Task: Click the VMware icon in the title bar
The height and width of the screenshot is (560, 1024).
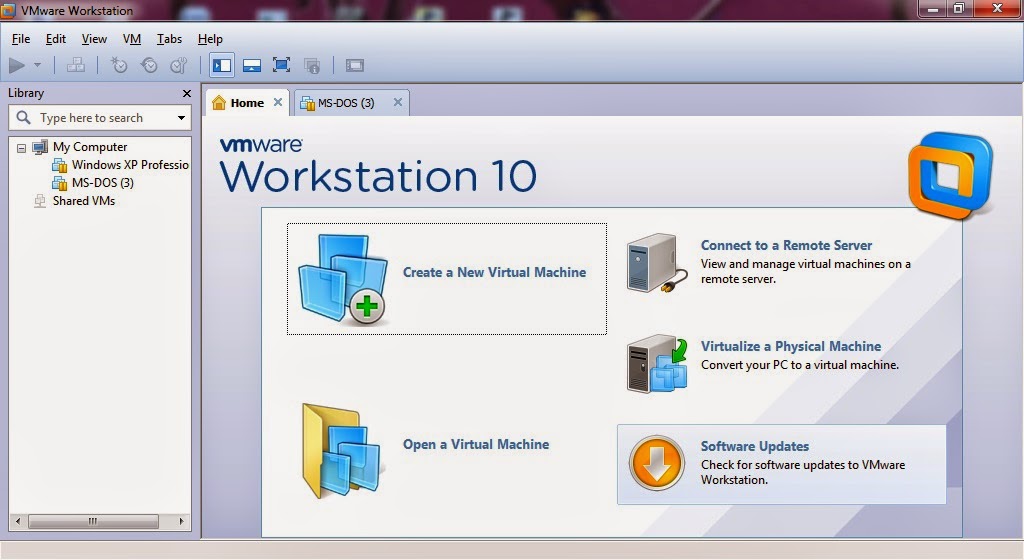Action: 8,10
